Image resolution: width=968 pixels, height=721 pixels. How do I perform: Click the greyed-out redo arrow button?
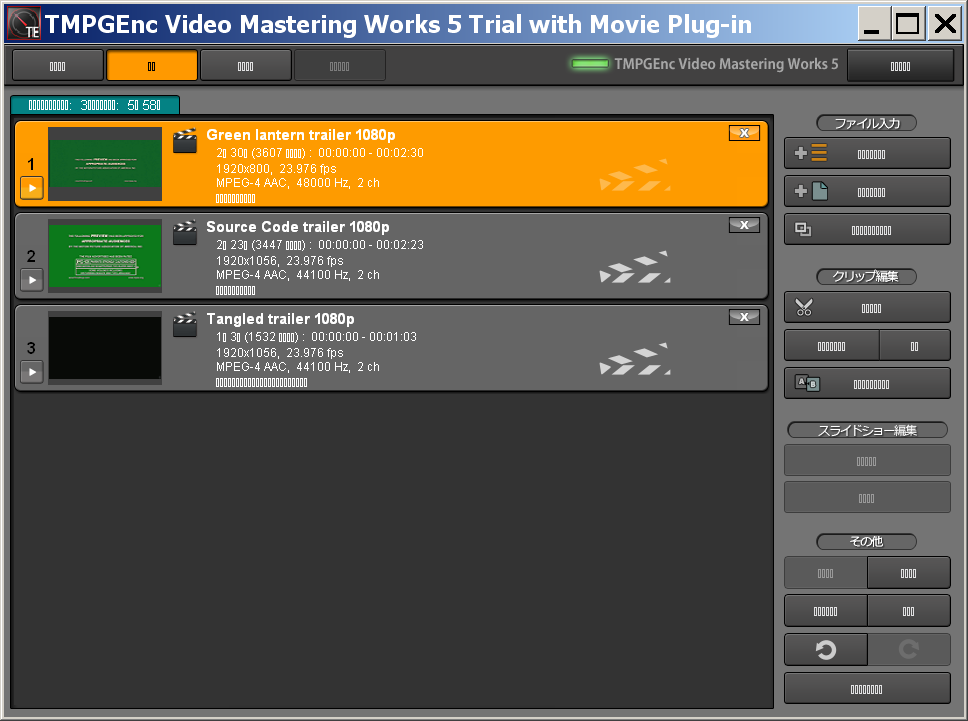(x=909, y=649)
